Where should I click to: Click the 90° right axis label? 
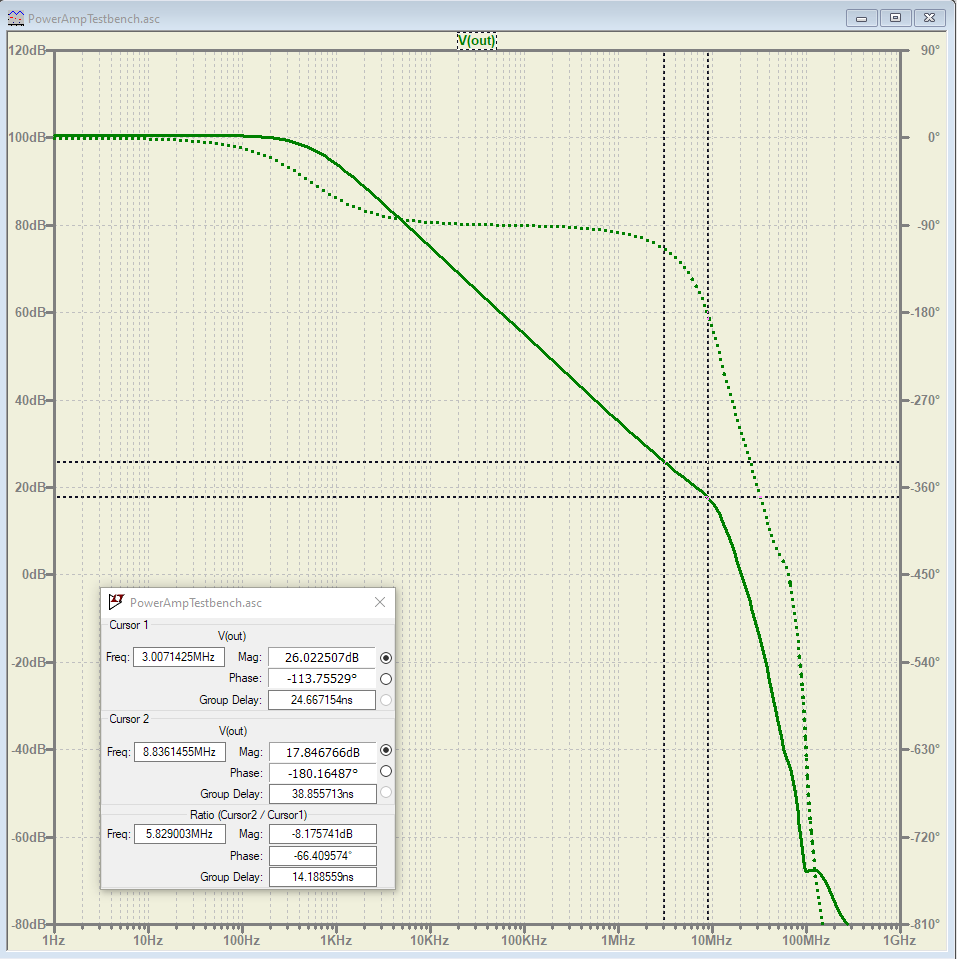pyautogui.click(x=930, y=50)
